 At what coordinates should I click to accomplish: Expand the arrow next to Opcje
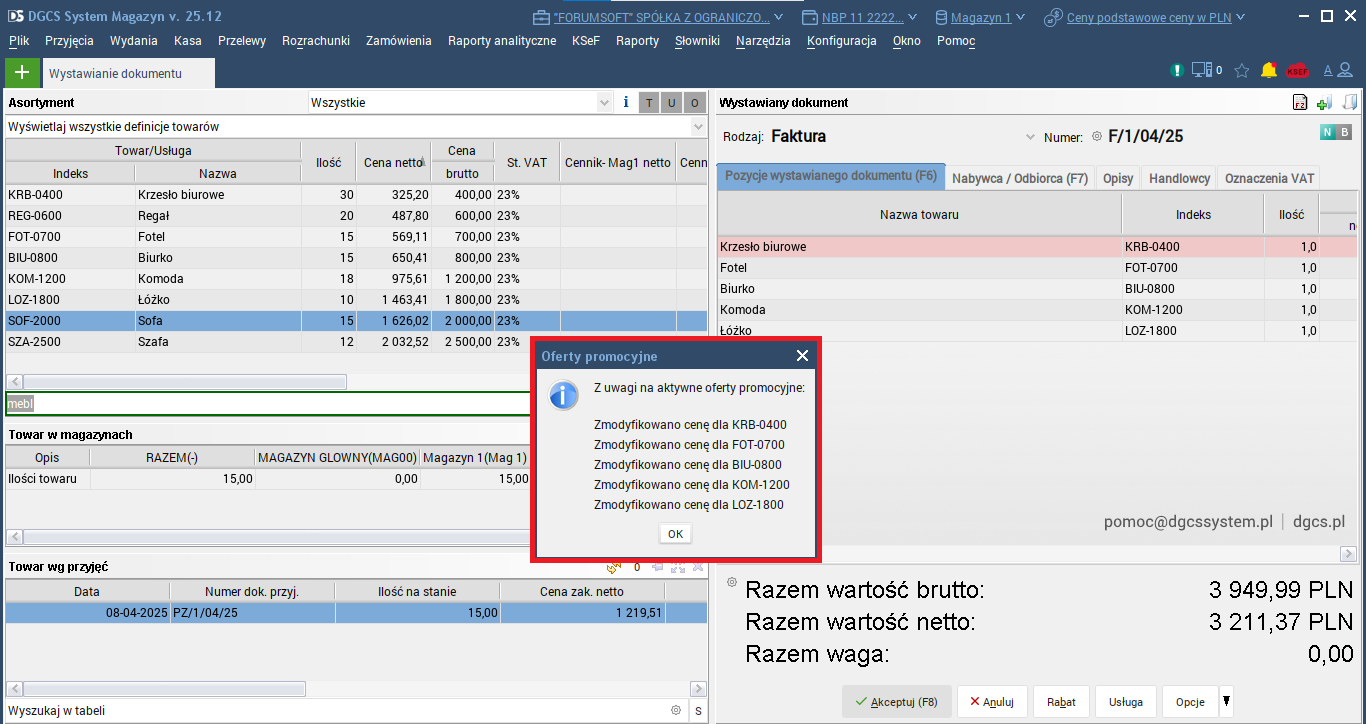click(1227, 700)
